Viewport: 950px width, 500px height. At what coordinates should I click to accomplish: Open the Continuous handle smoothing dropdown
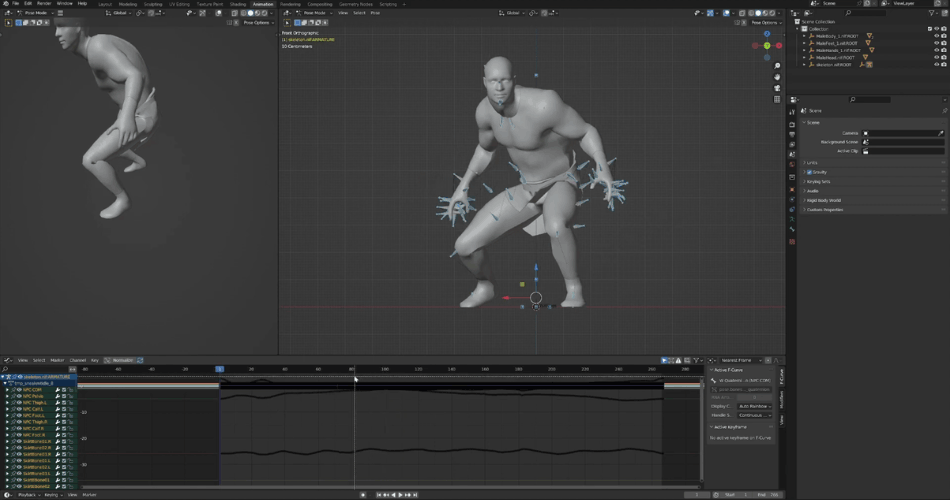click(x=754, y=415)
